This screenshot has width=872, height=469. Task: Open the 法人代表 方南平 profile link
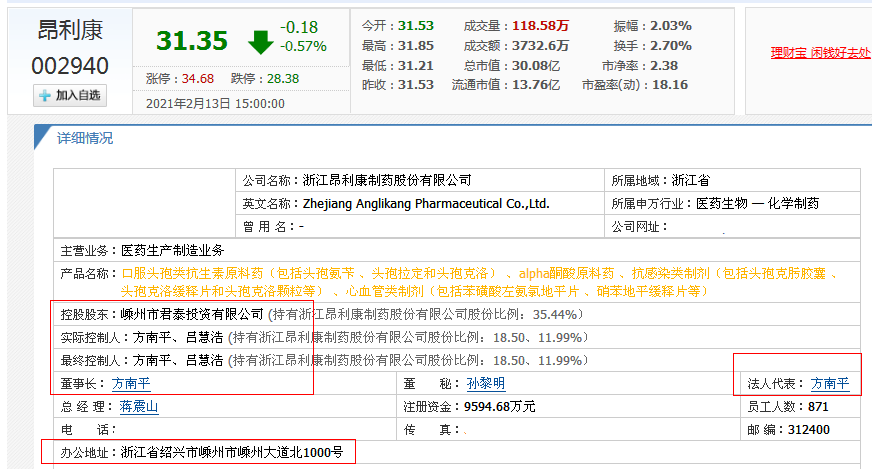829,383
